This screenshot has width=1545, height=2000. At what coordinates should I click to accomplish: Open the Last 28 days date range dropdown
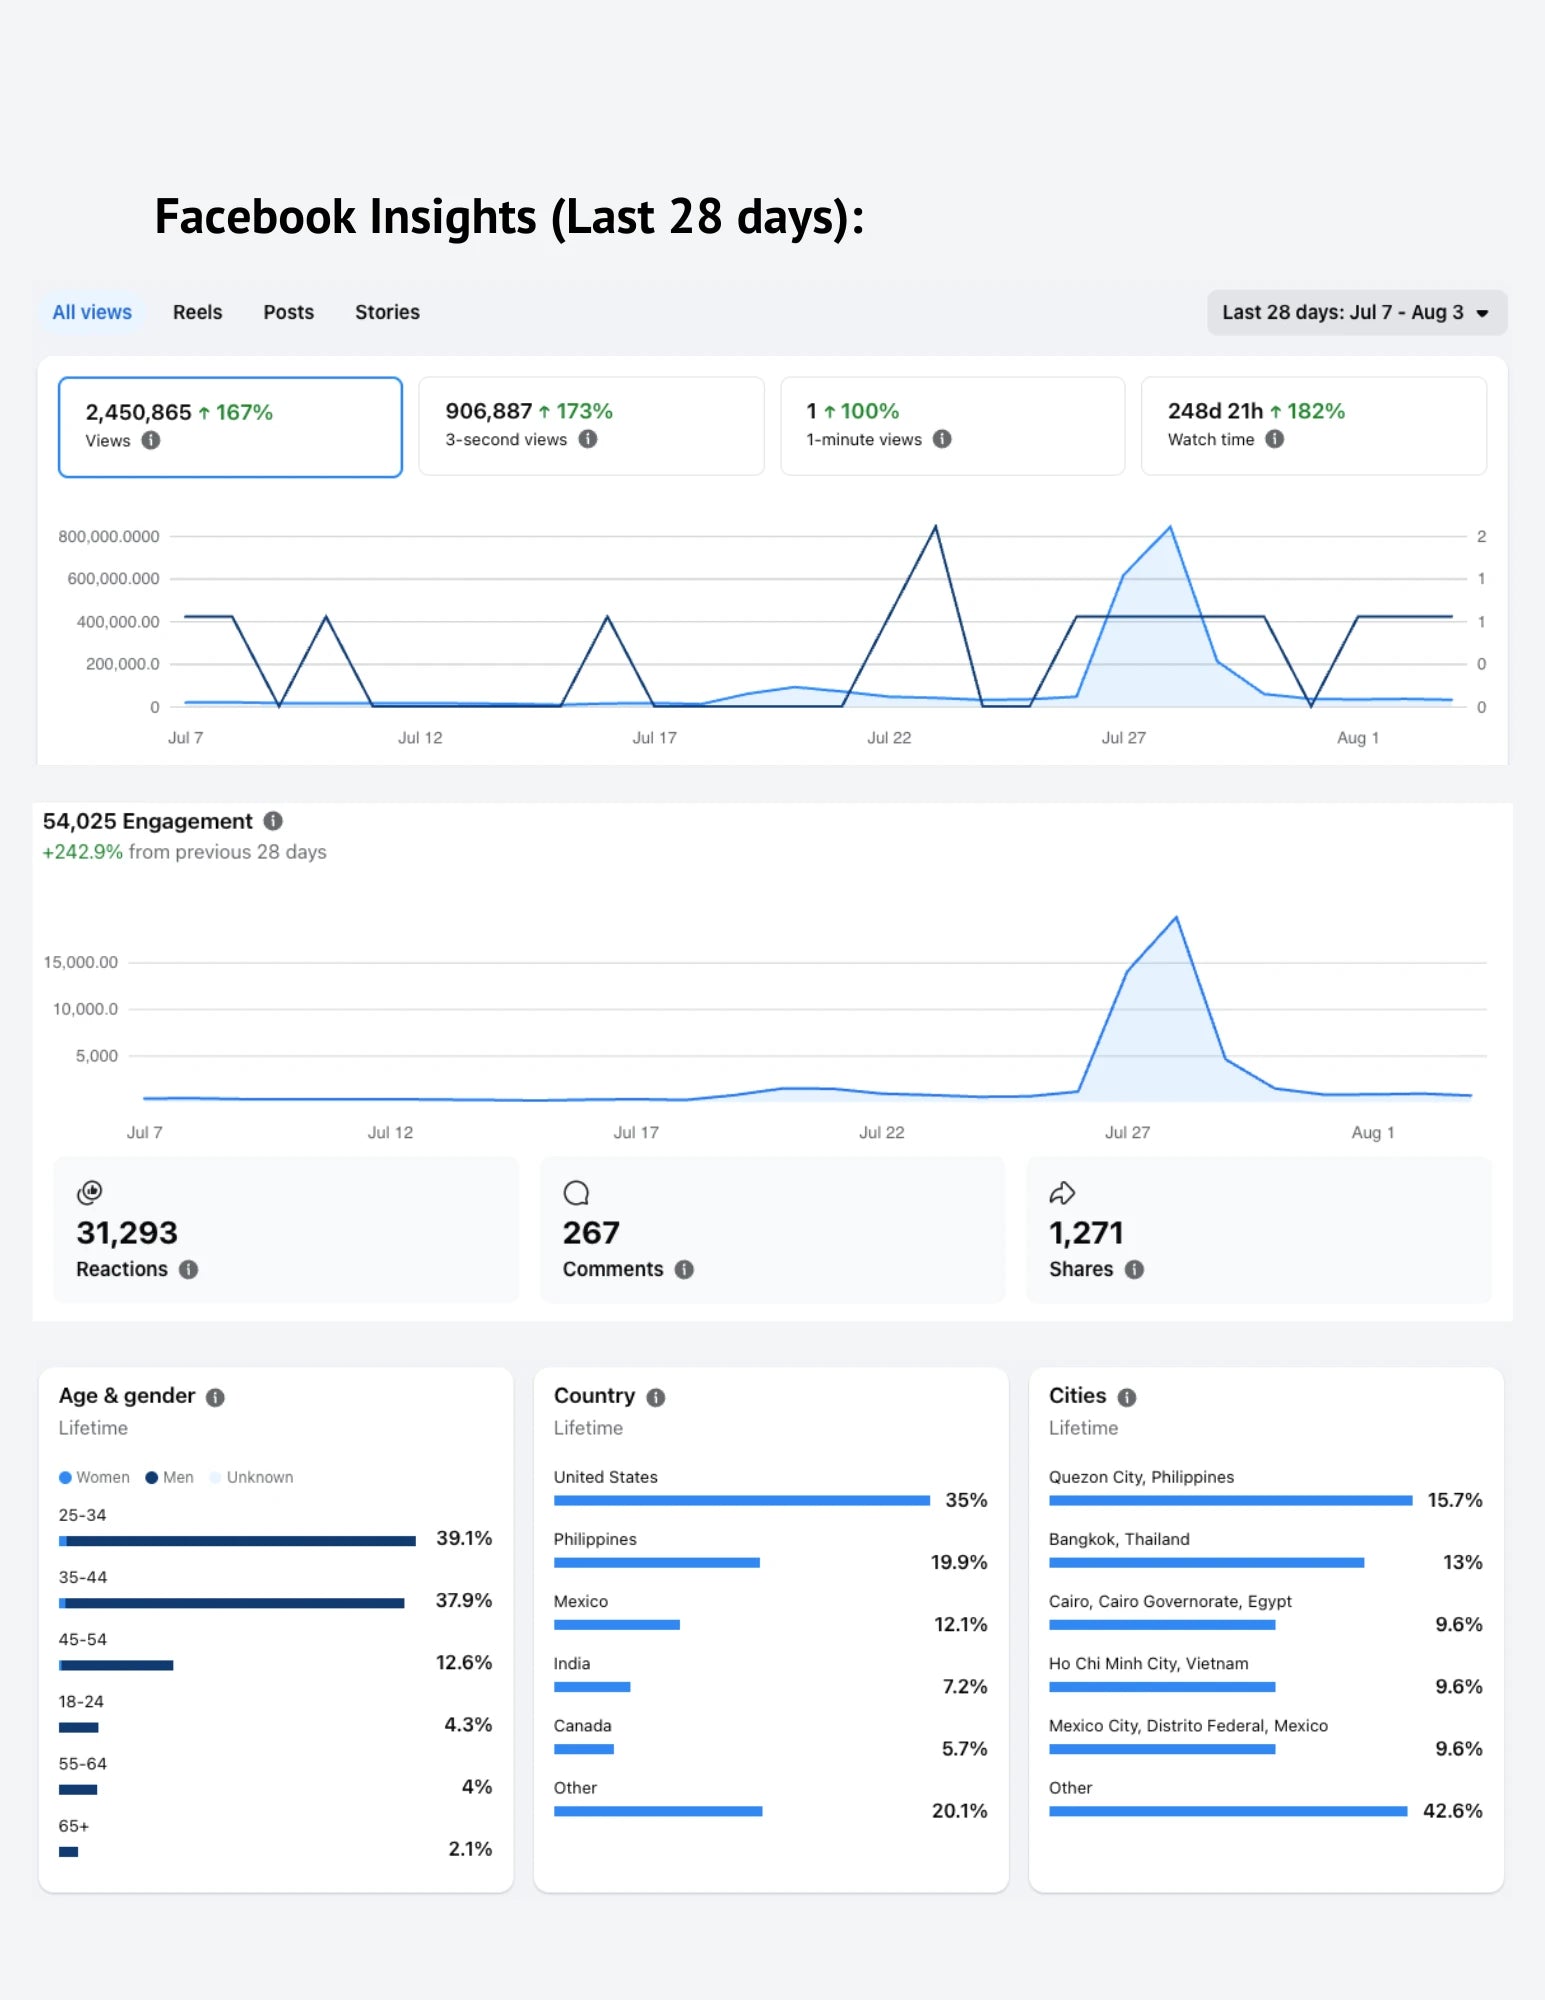click(1356, 312)
